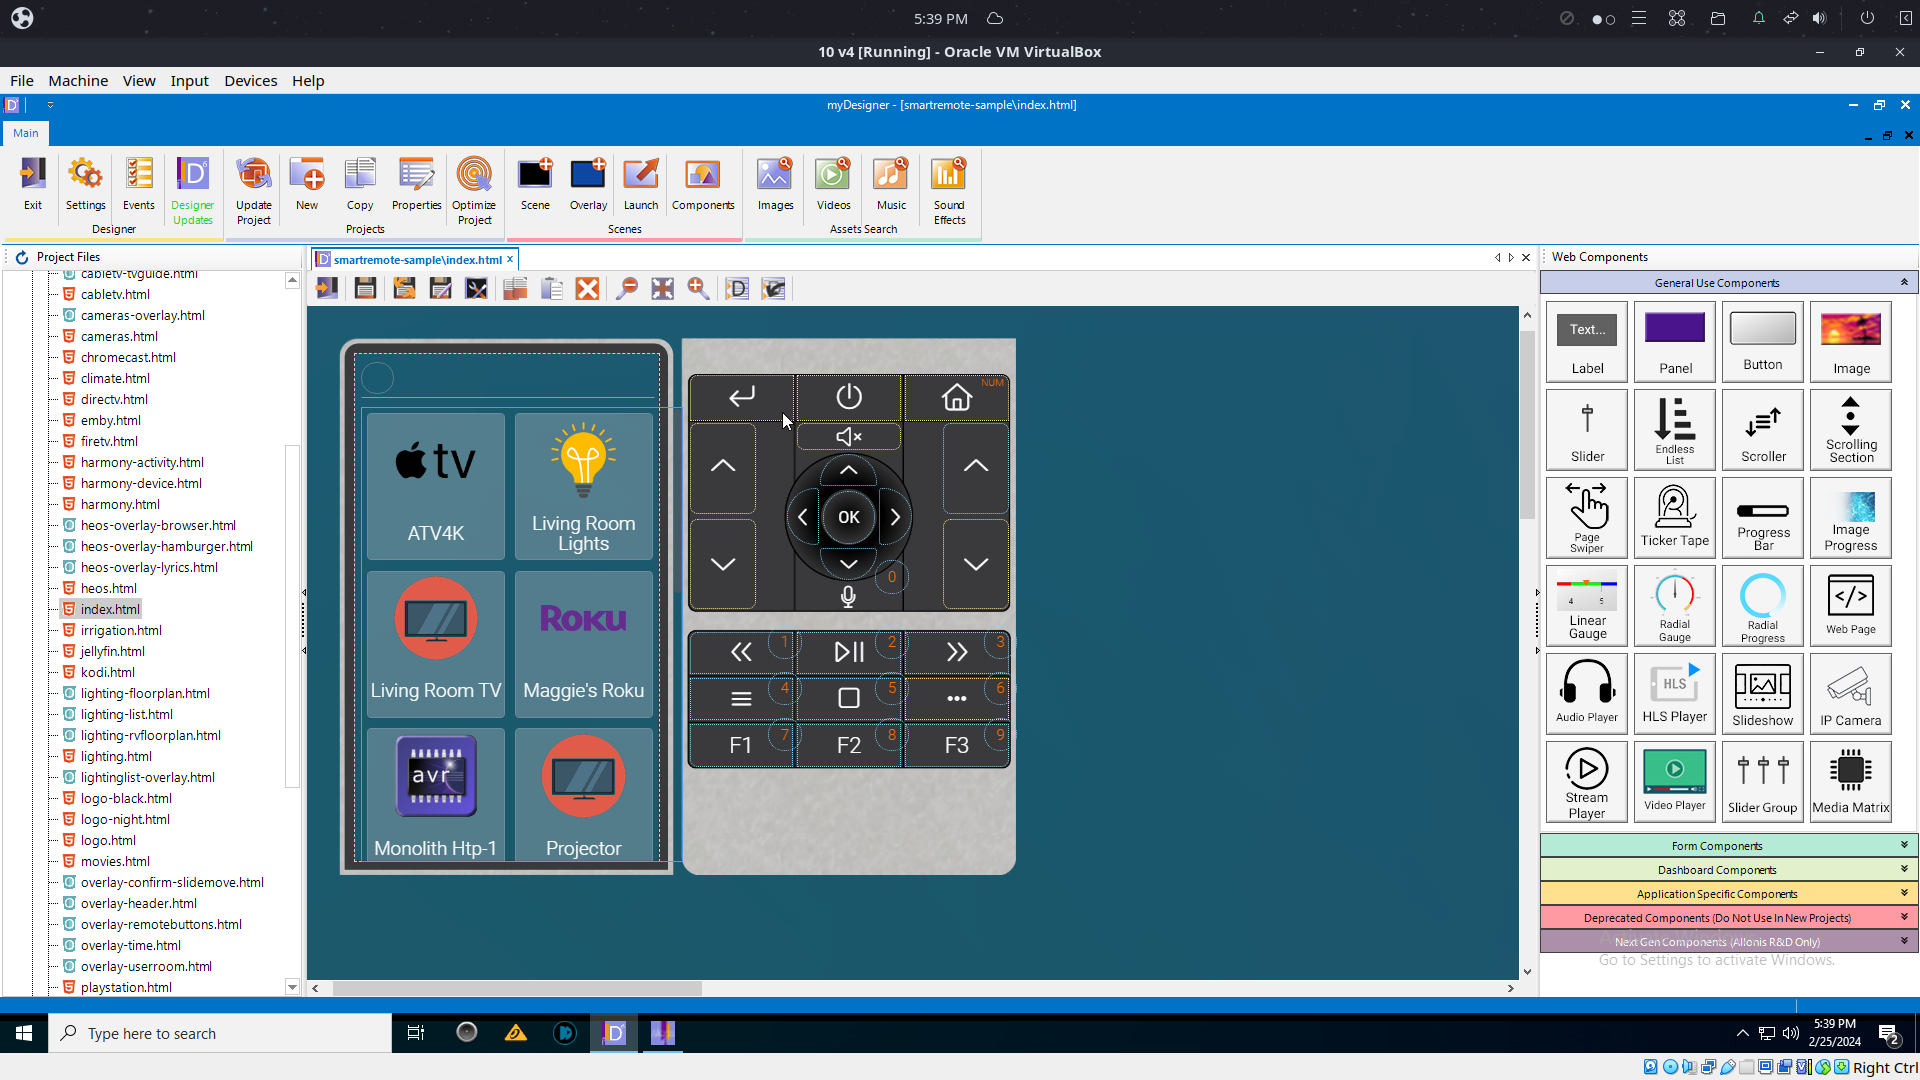
Task: Click the taskbar search box
Action: pyautogui.click(x=220, y=1033)
